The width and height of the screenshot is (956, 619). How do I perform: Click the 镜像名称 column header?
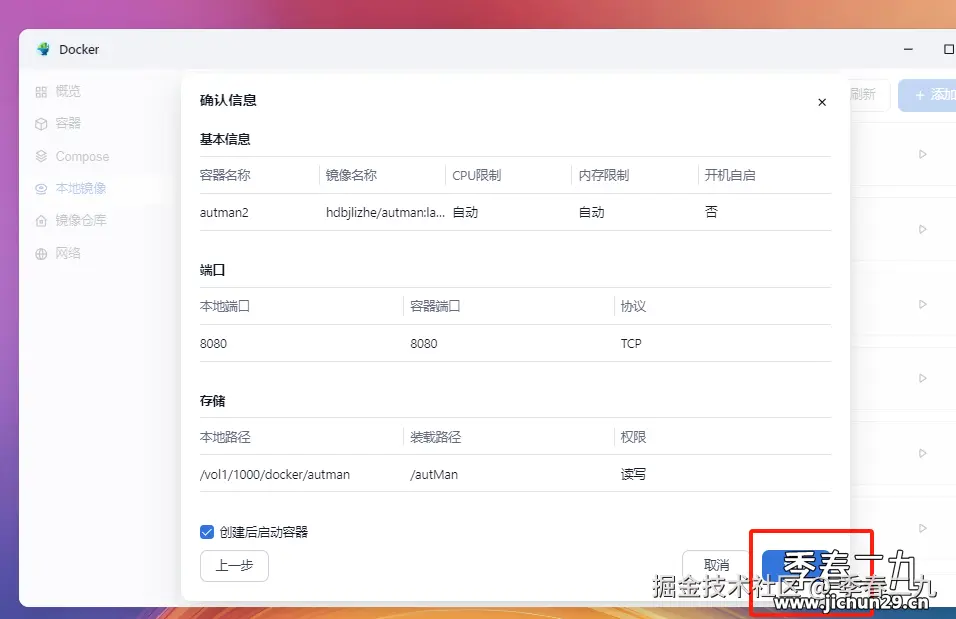coord(351,175)
